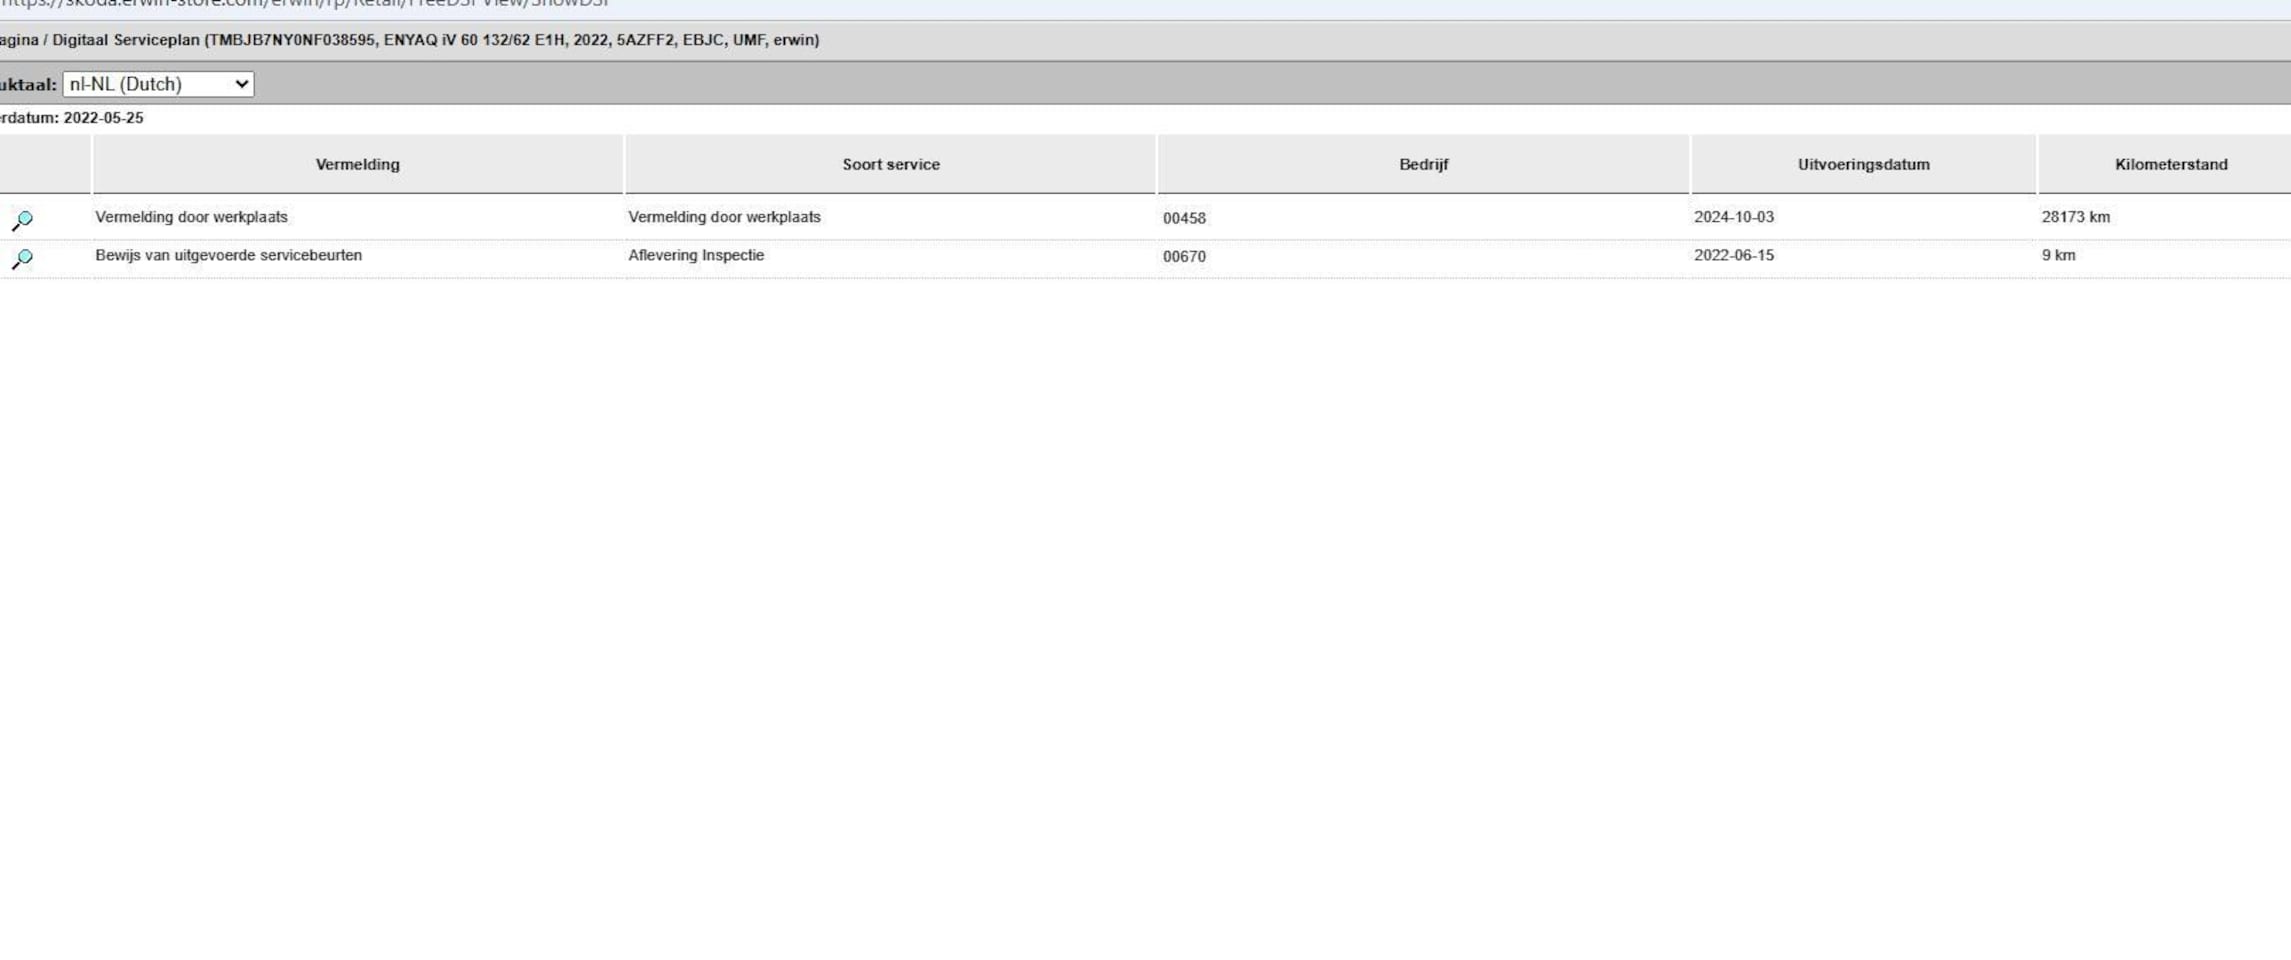Viewport: 2291px width, 960px height.
Task: Click execution date 2022-06-15
Action: pyautogui.click(x=1733, y=255)
